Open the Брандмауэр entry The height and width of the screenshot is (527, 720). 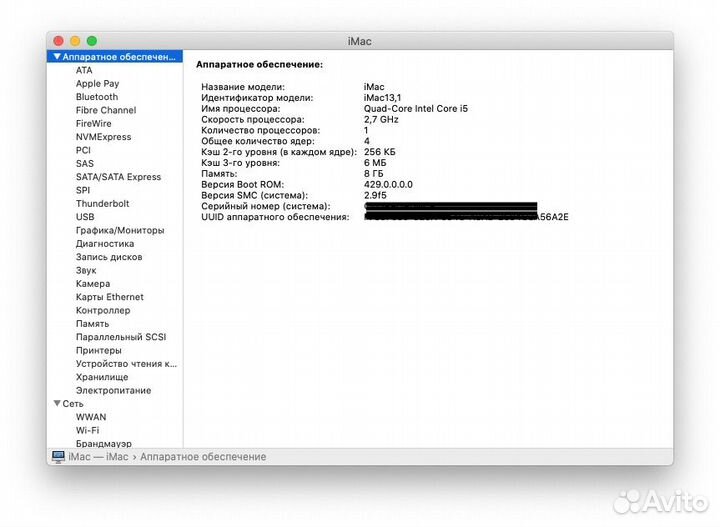click(x=104, y=443)
